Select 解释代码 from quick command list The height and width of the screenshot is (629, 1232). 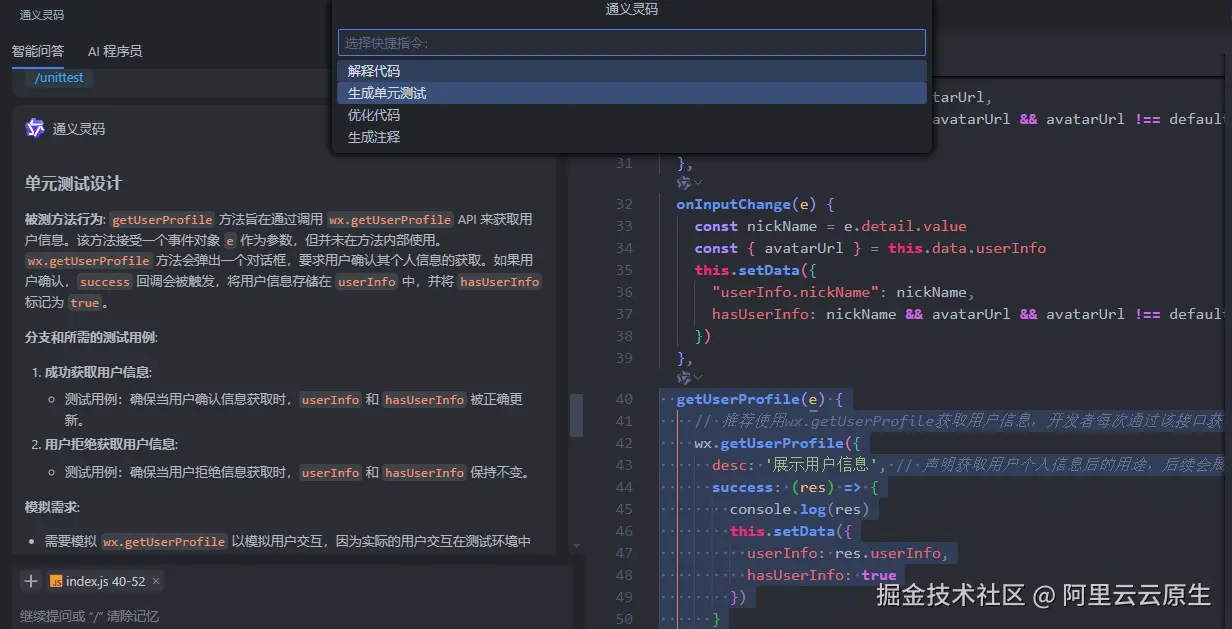pos(631,71)
